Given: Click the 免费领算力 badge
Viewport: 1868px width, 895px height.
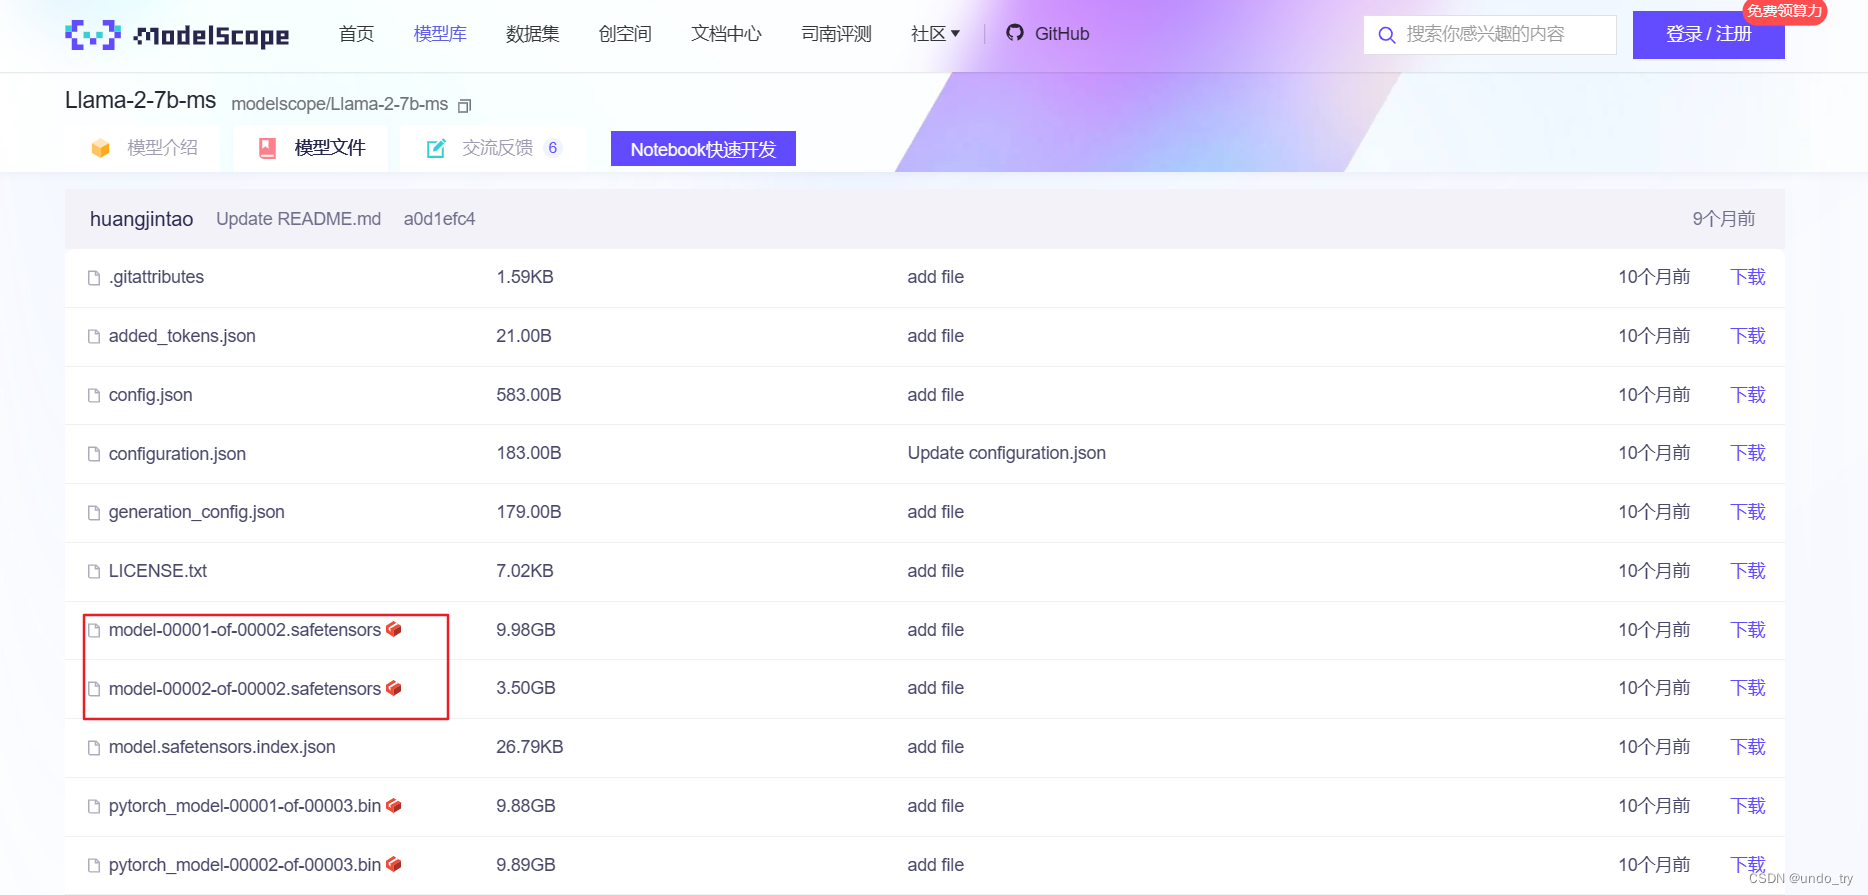Looking at the screenshot, I should pyautogui.click(x=1785, y=11).
